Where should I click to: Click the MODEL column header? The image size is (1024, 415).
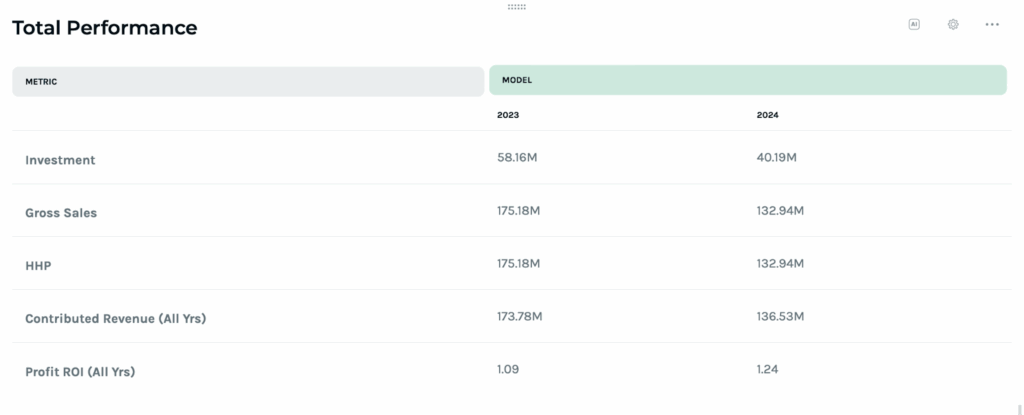[748, 80]
